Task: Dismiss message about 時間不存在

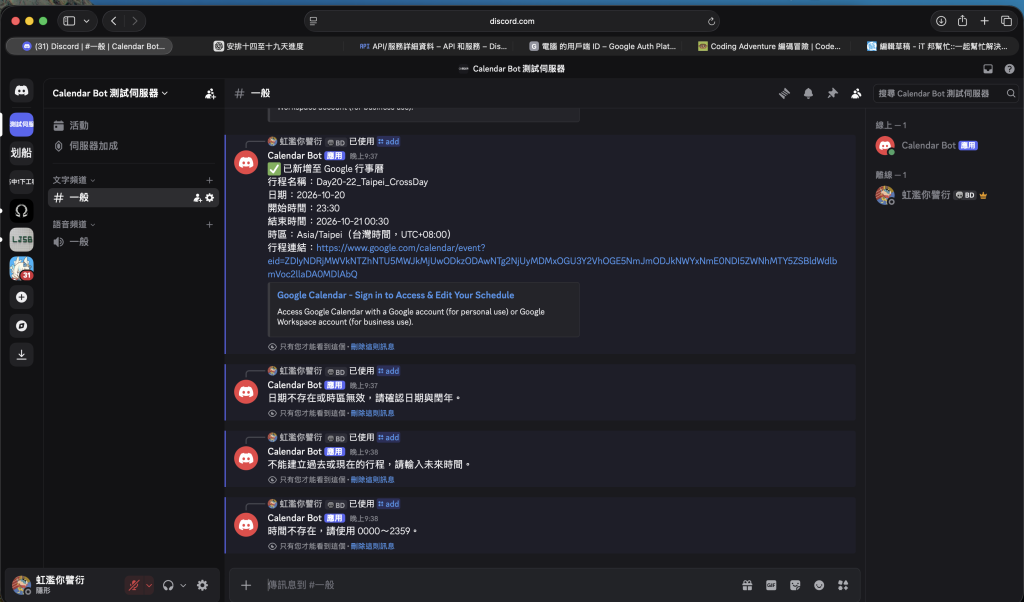Action: (x=372, y=547)
